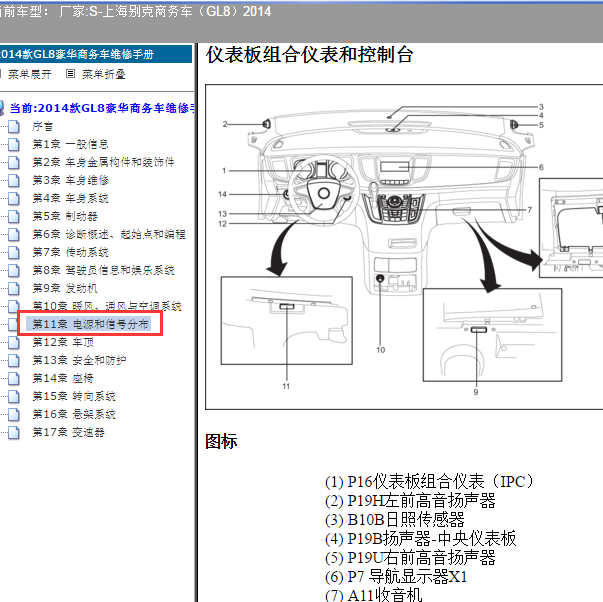The image size is (603, 602).
Task: Click the page icon beside 第9章 发动机
Action: click(x=14, y=288)
